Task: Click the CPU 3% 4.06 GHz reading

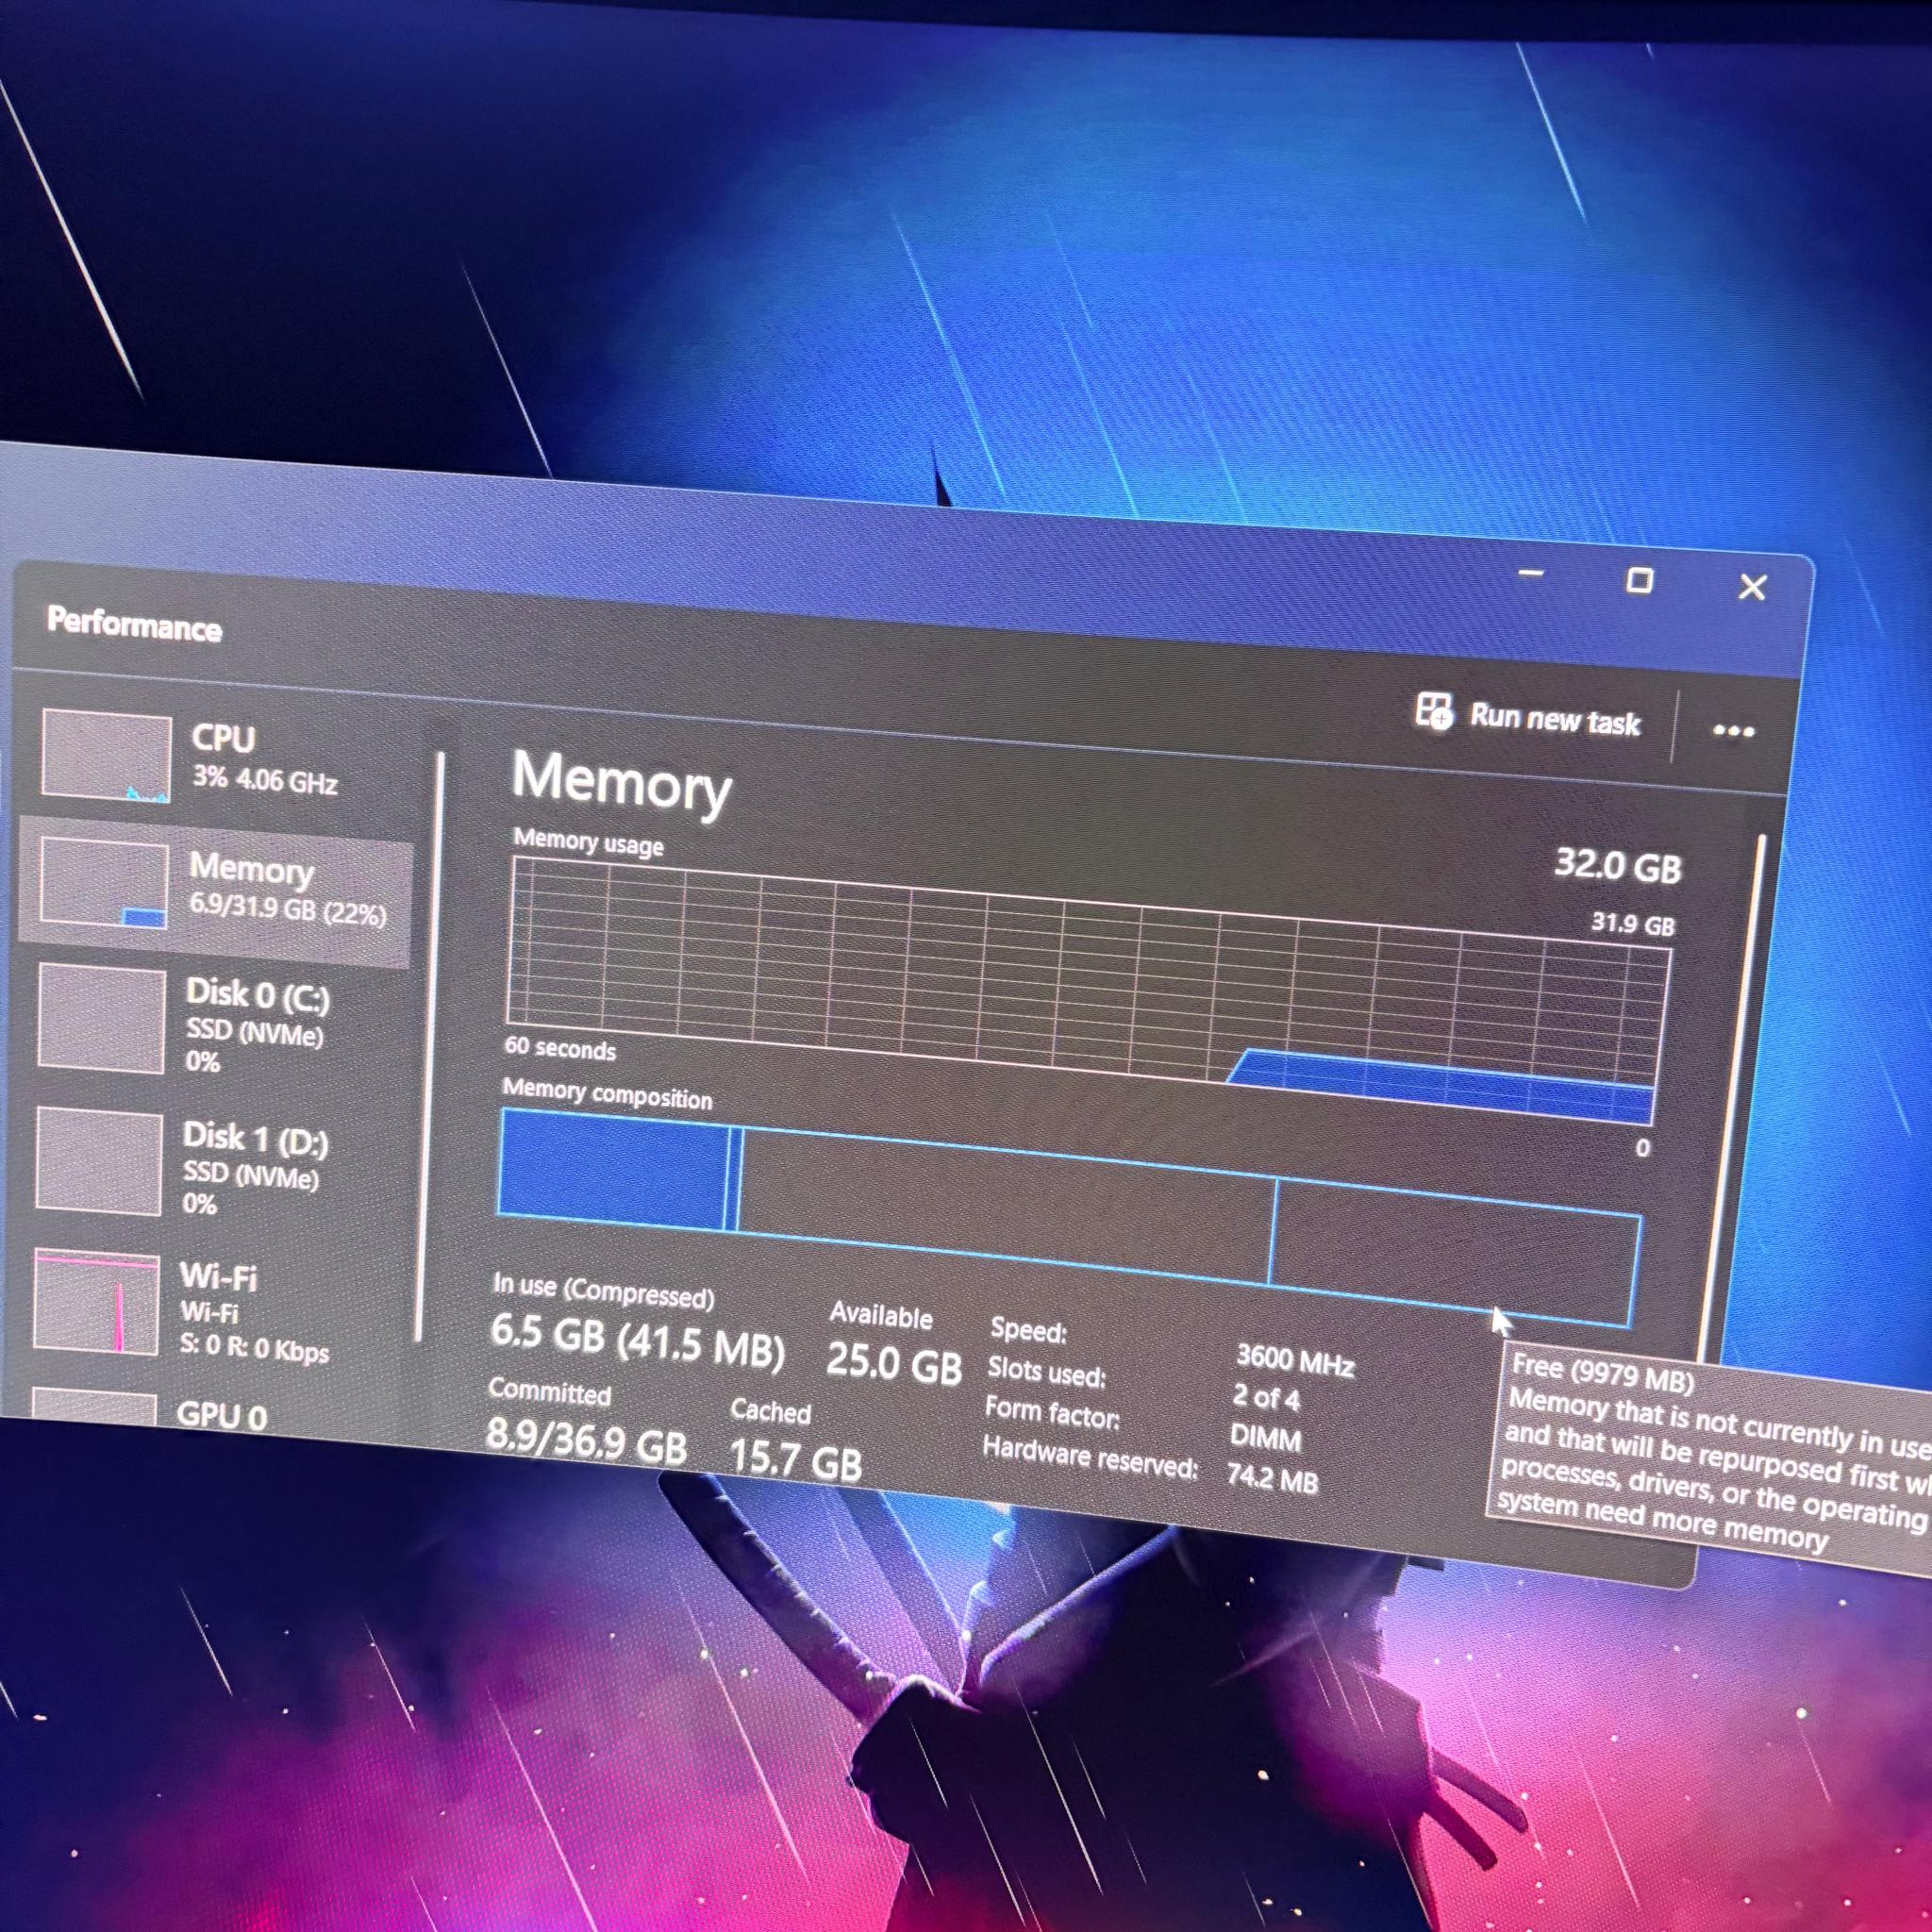Action: pyautogui.click(x=264, y=779)
